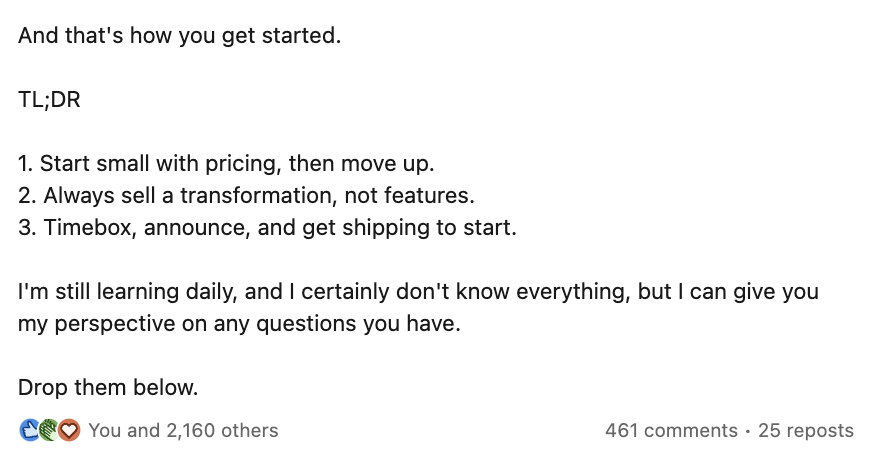Click list item 2 about selling a transformation
The image size is (874, 452).
(246, 194)
